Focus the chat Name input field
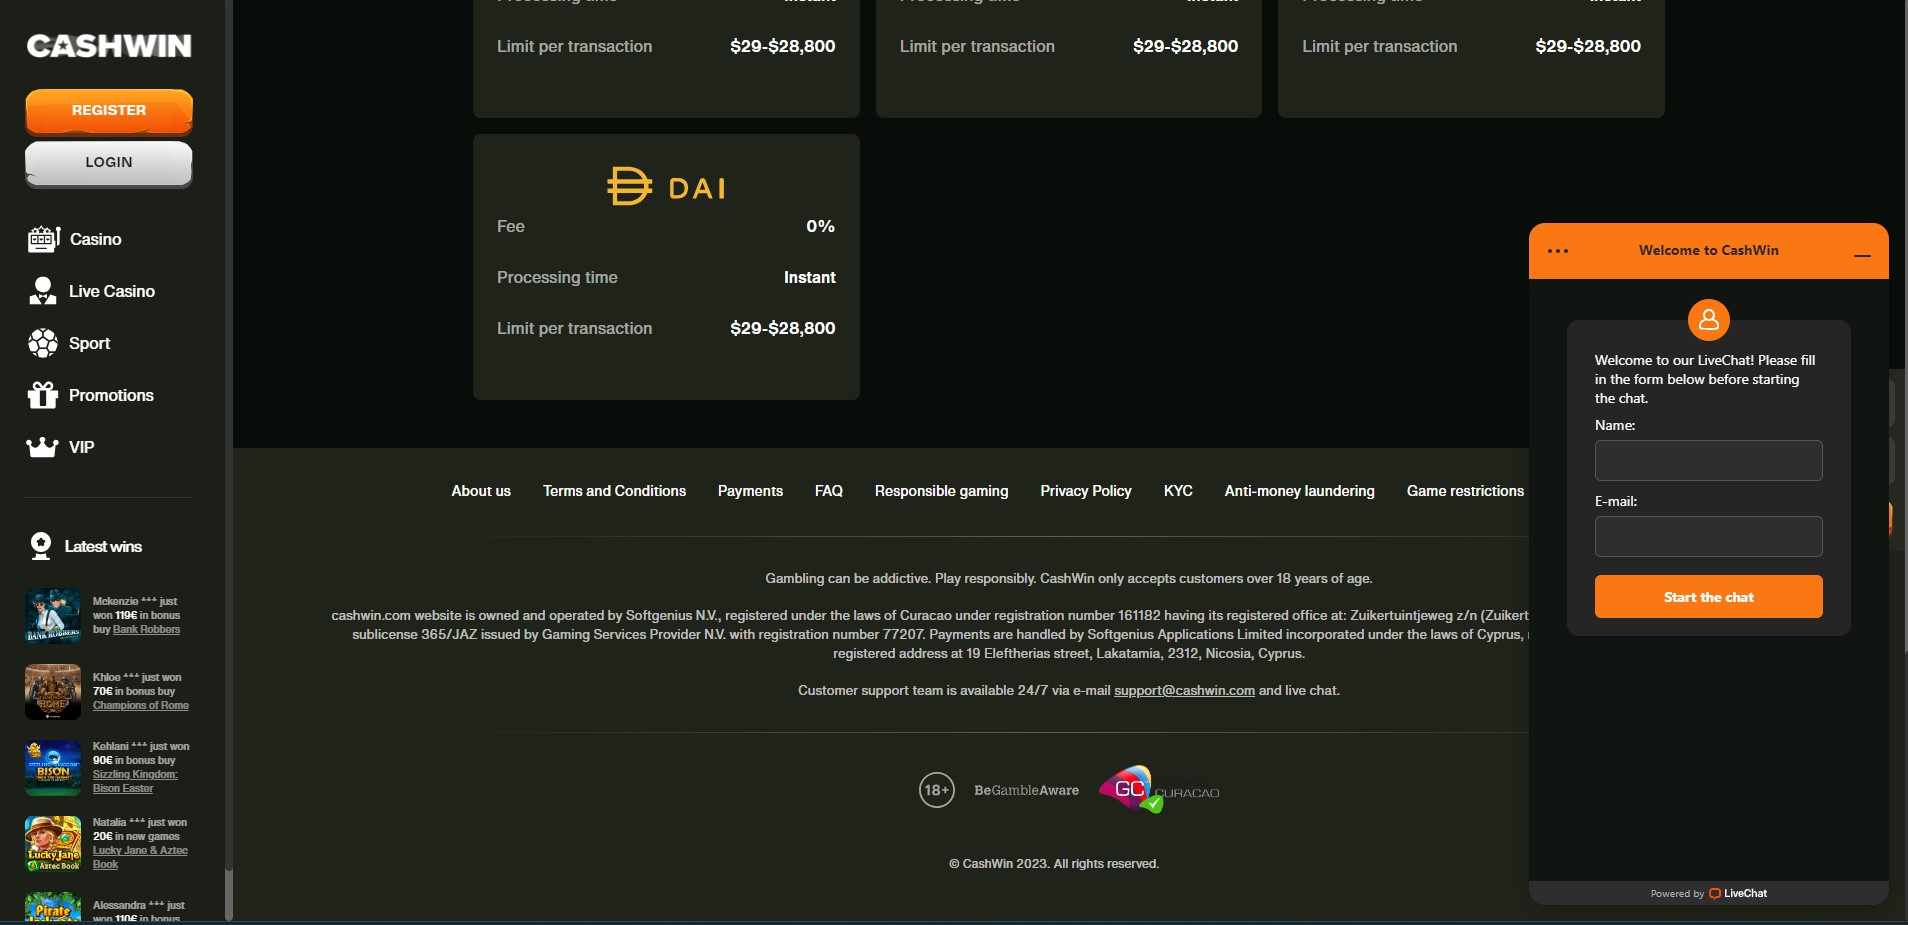This screenshot has height=925, width=1908. (x=1709, y=461)
